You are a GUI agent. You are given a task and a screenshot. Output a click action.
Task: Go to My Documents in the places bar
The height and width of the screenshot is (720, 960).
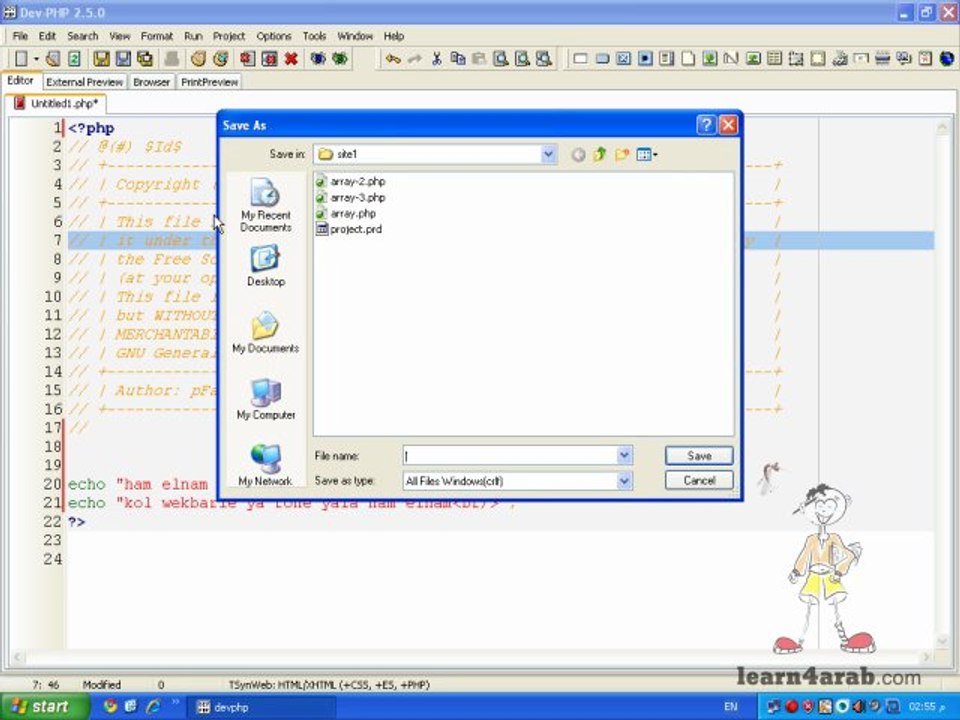pyautogui.click(x=266, y=332)
